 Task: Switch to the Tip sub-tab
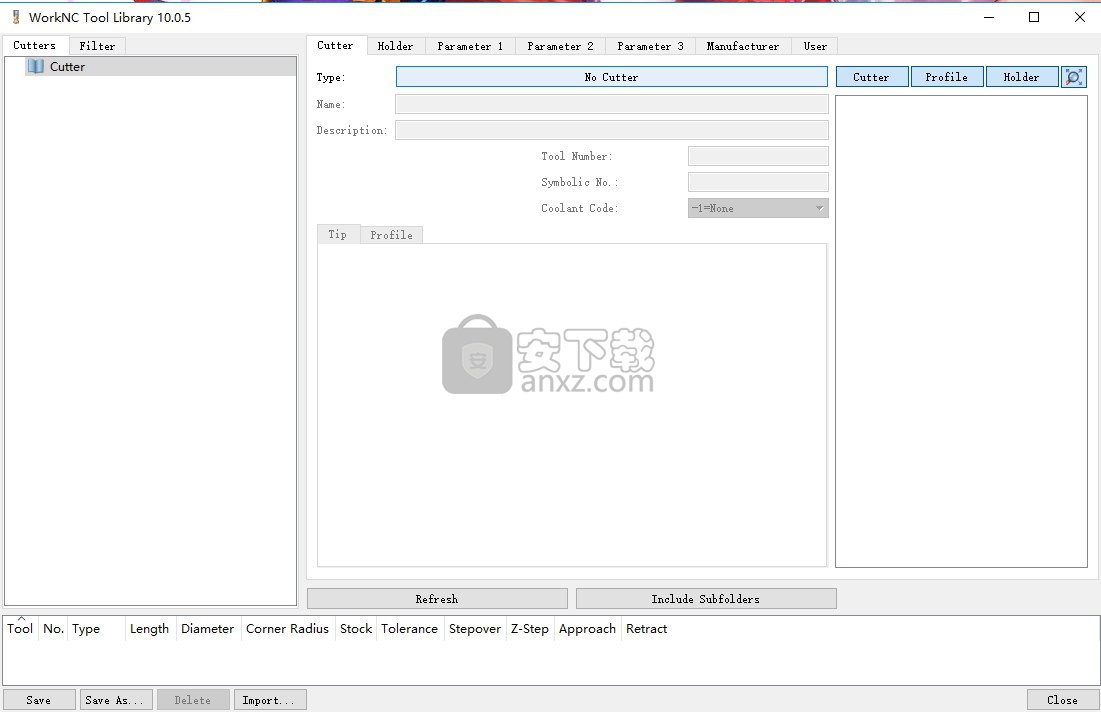[x=338, y=235]
